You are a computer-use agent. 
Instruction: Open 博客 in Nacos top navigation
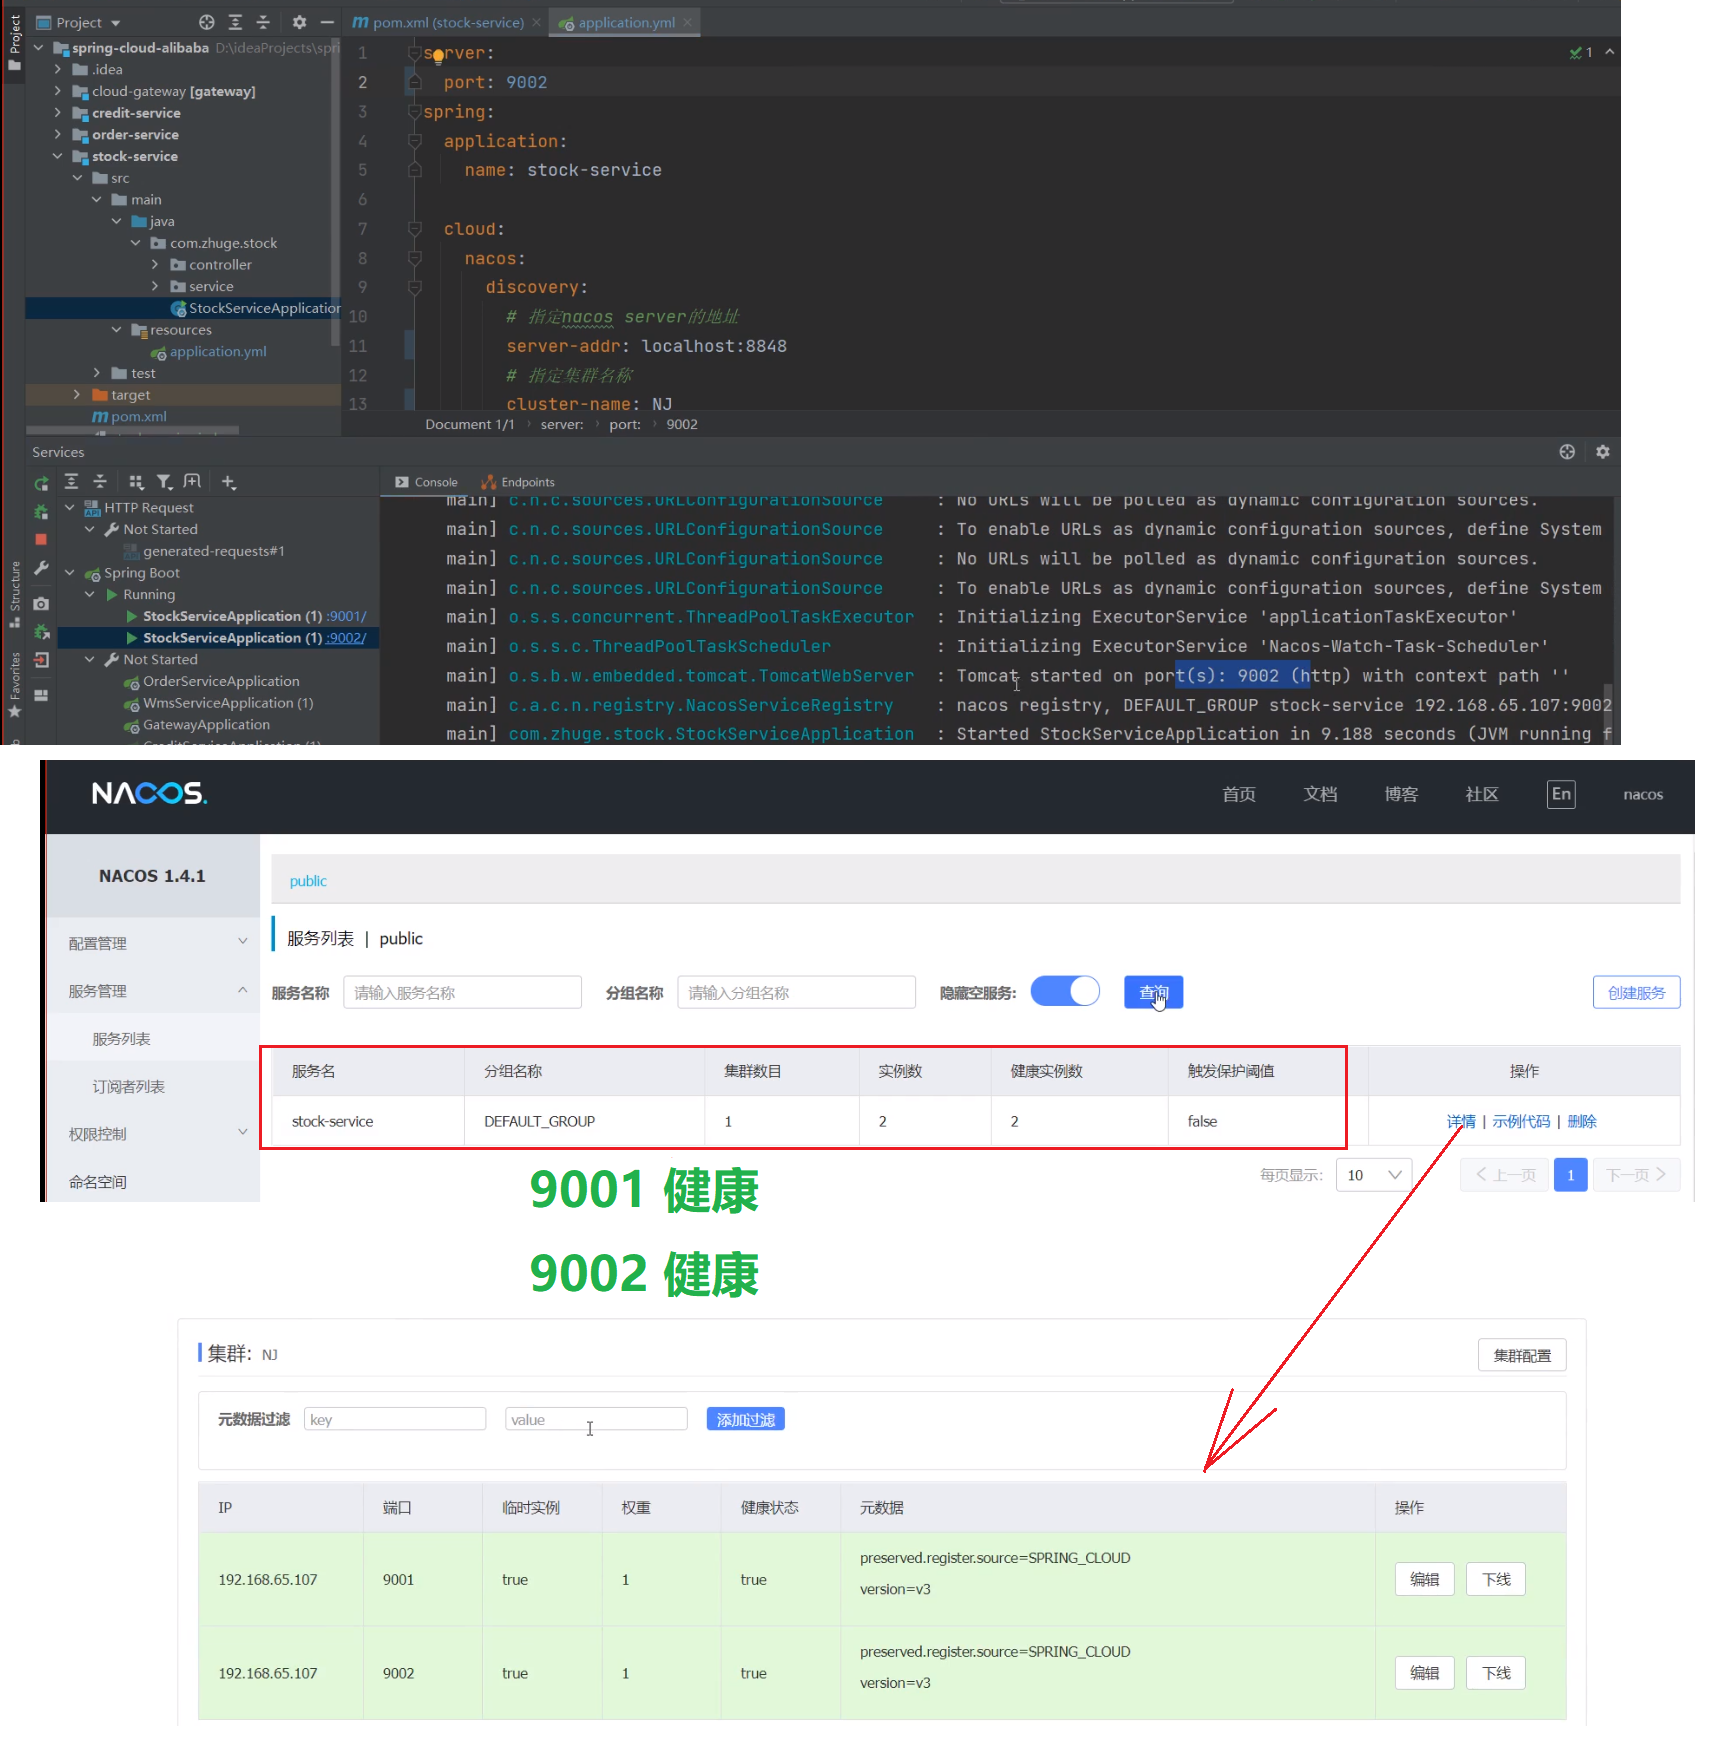(1401, 794)
